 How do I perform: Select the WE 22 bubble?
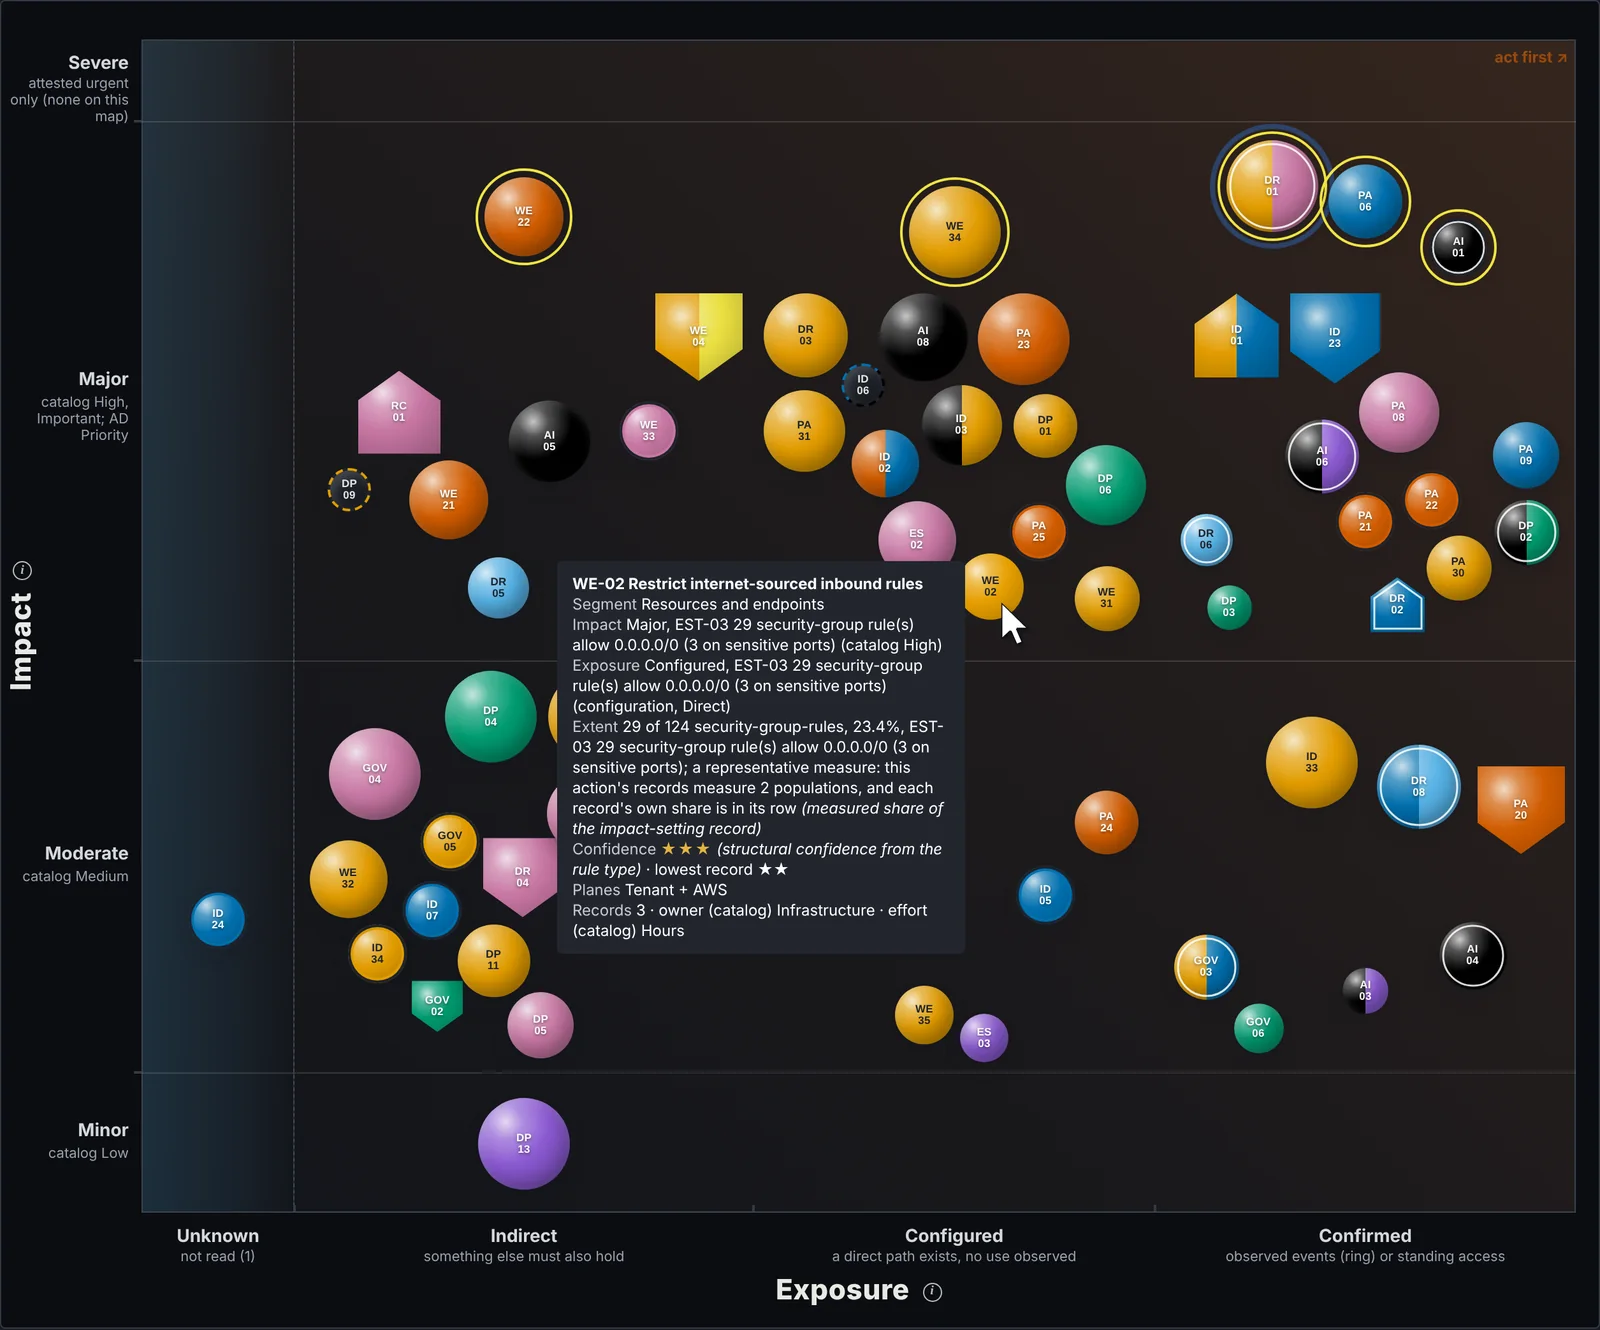click(524, 217)
